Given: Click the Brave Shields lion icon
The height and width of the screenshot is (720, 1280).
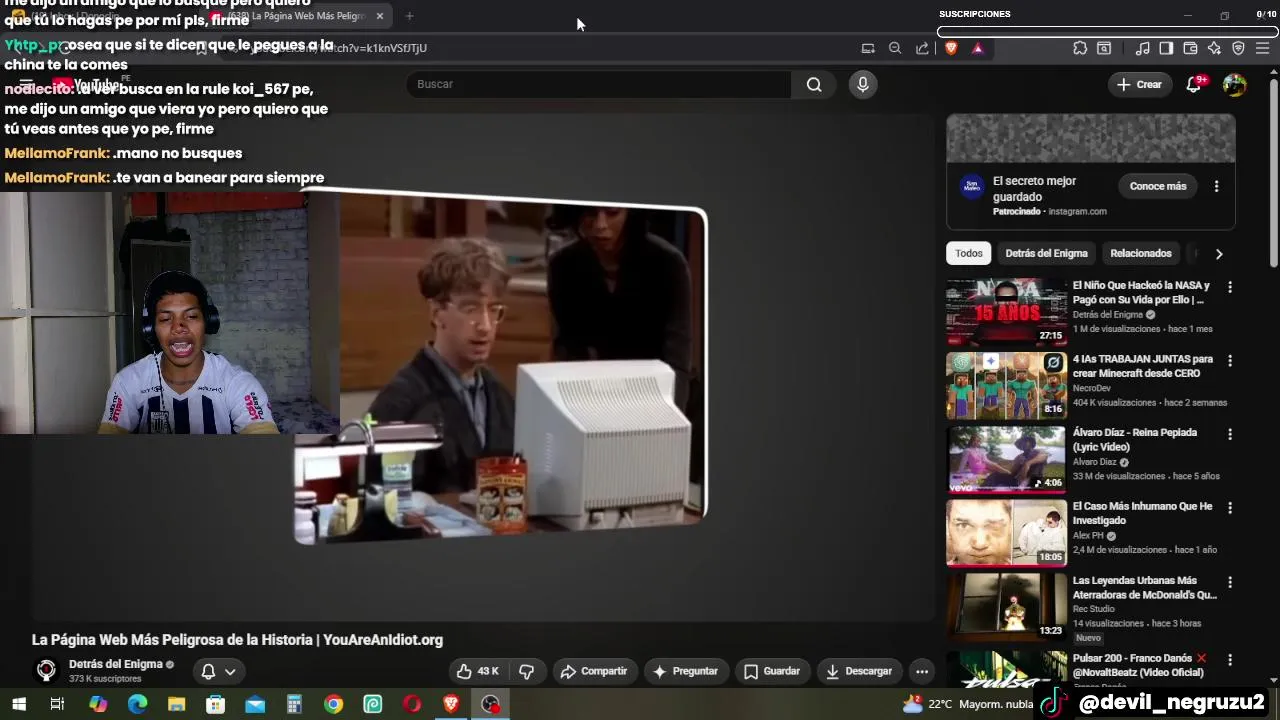Looking at the screenshot, I should (x=951, y=48).
